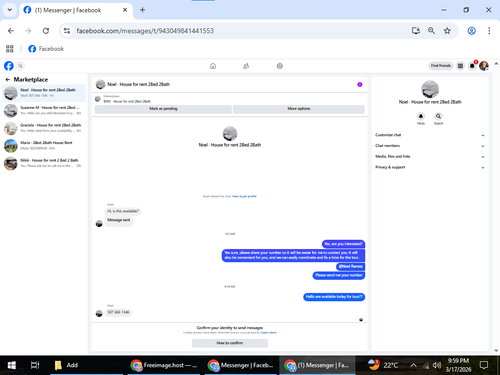Expand the Customize chat section
This screenshot has width=500, height=375.
point(430,135)
